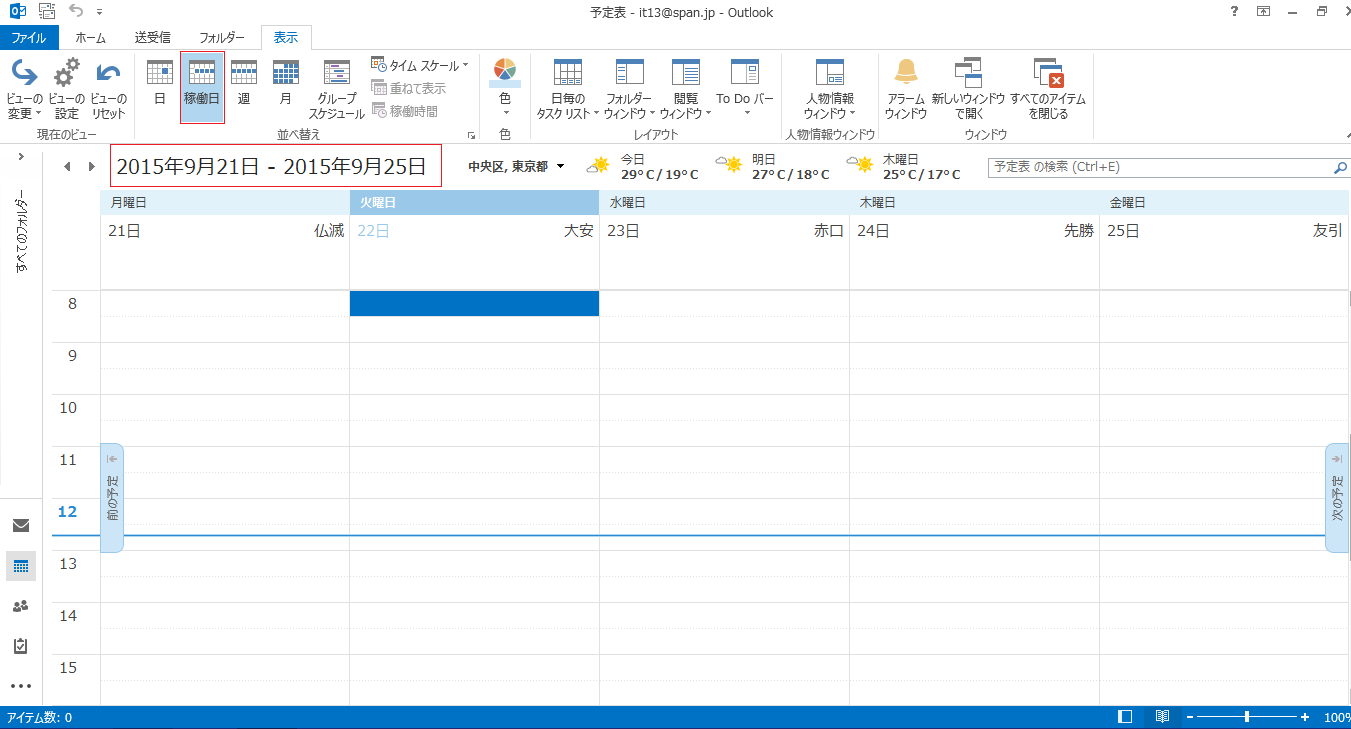
Task: Switch to 週 (Week) calendar view
Action: pyautogui.click(x=244, y=83)
